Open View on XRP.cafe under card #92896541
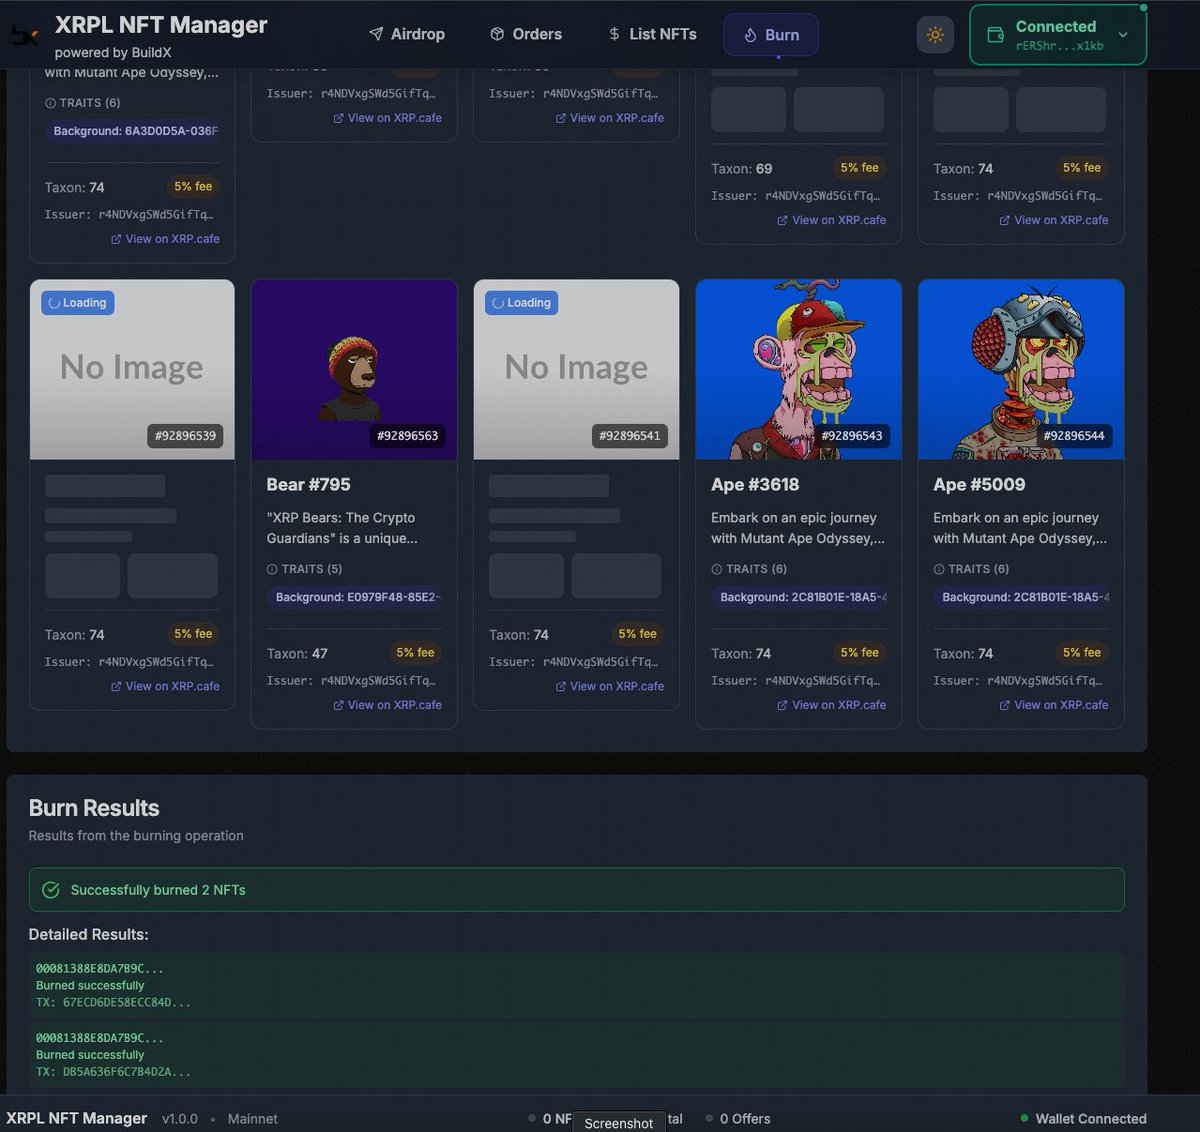This screenshot has width=1200, height=1132. click(x=609, y=686)
